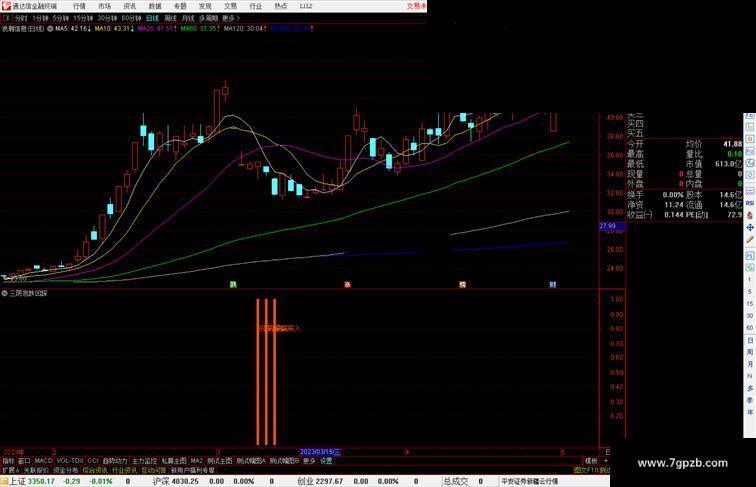Switch chart to 30分钟 period

click(x=107, y=18)
